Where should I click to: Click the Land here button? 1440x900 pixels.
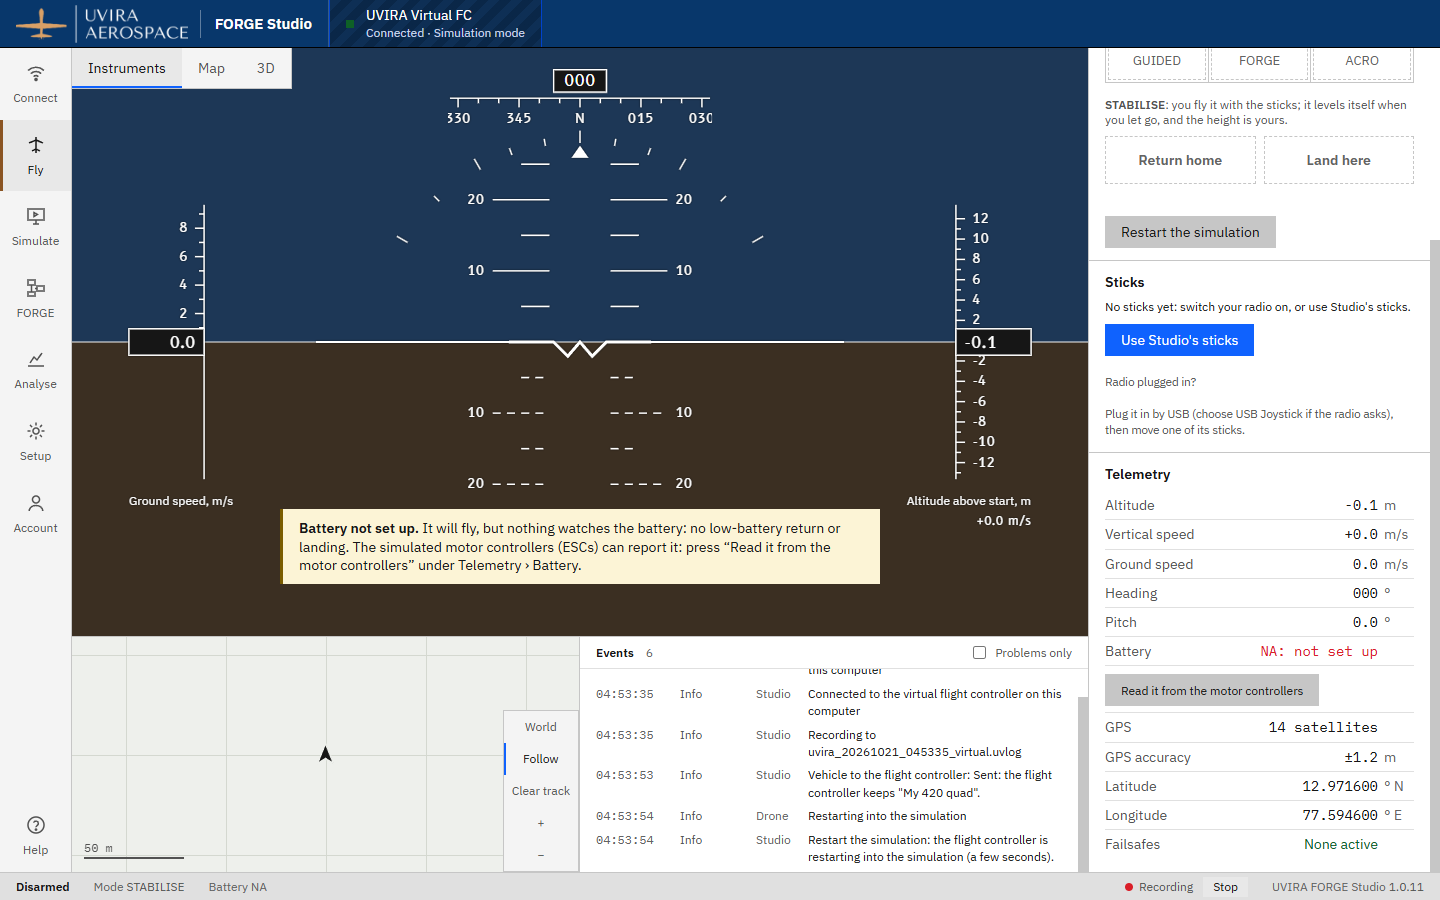[1339, 160]
